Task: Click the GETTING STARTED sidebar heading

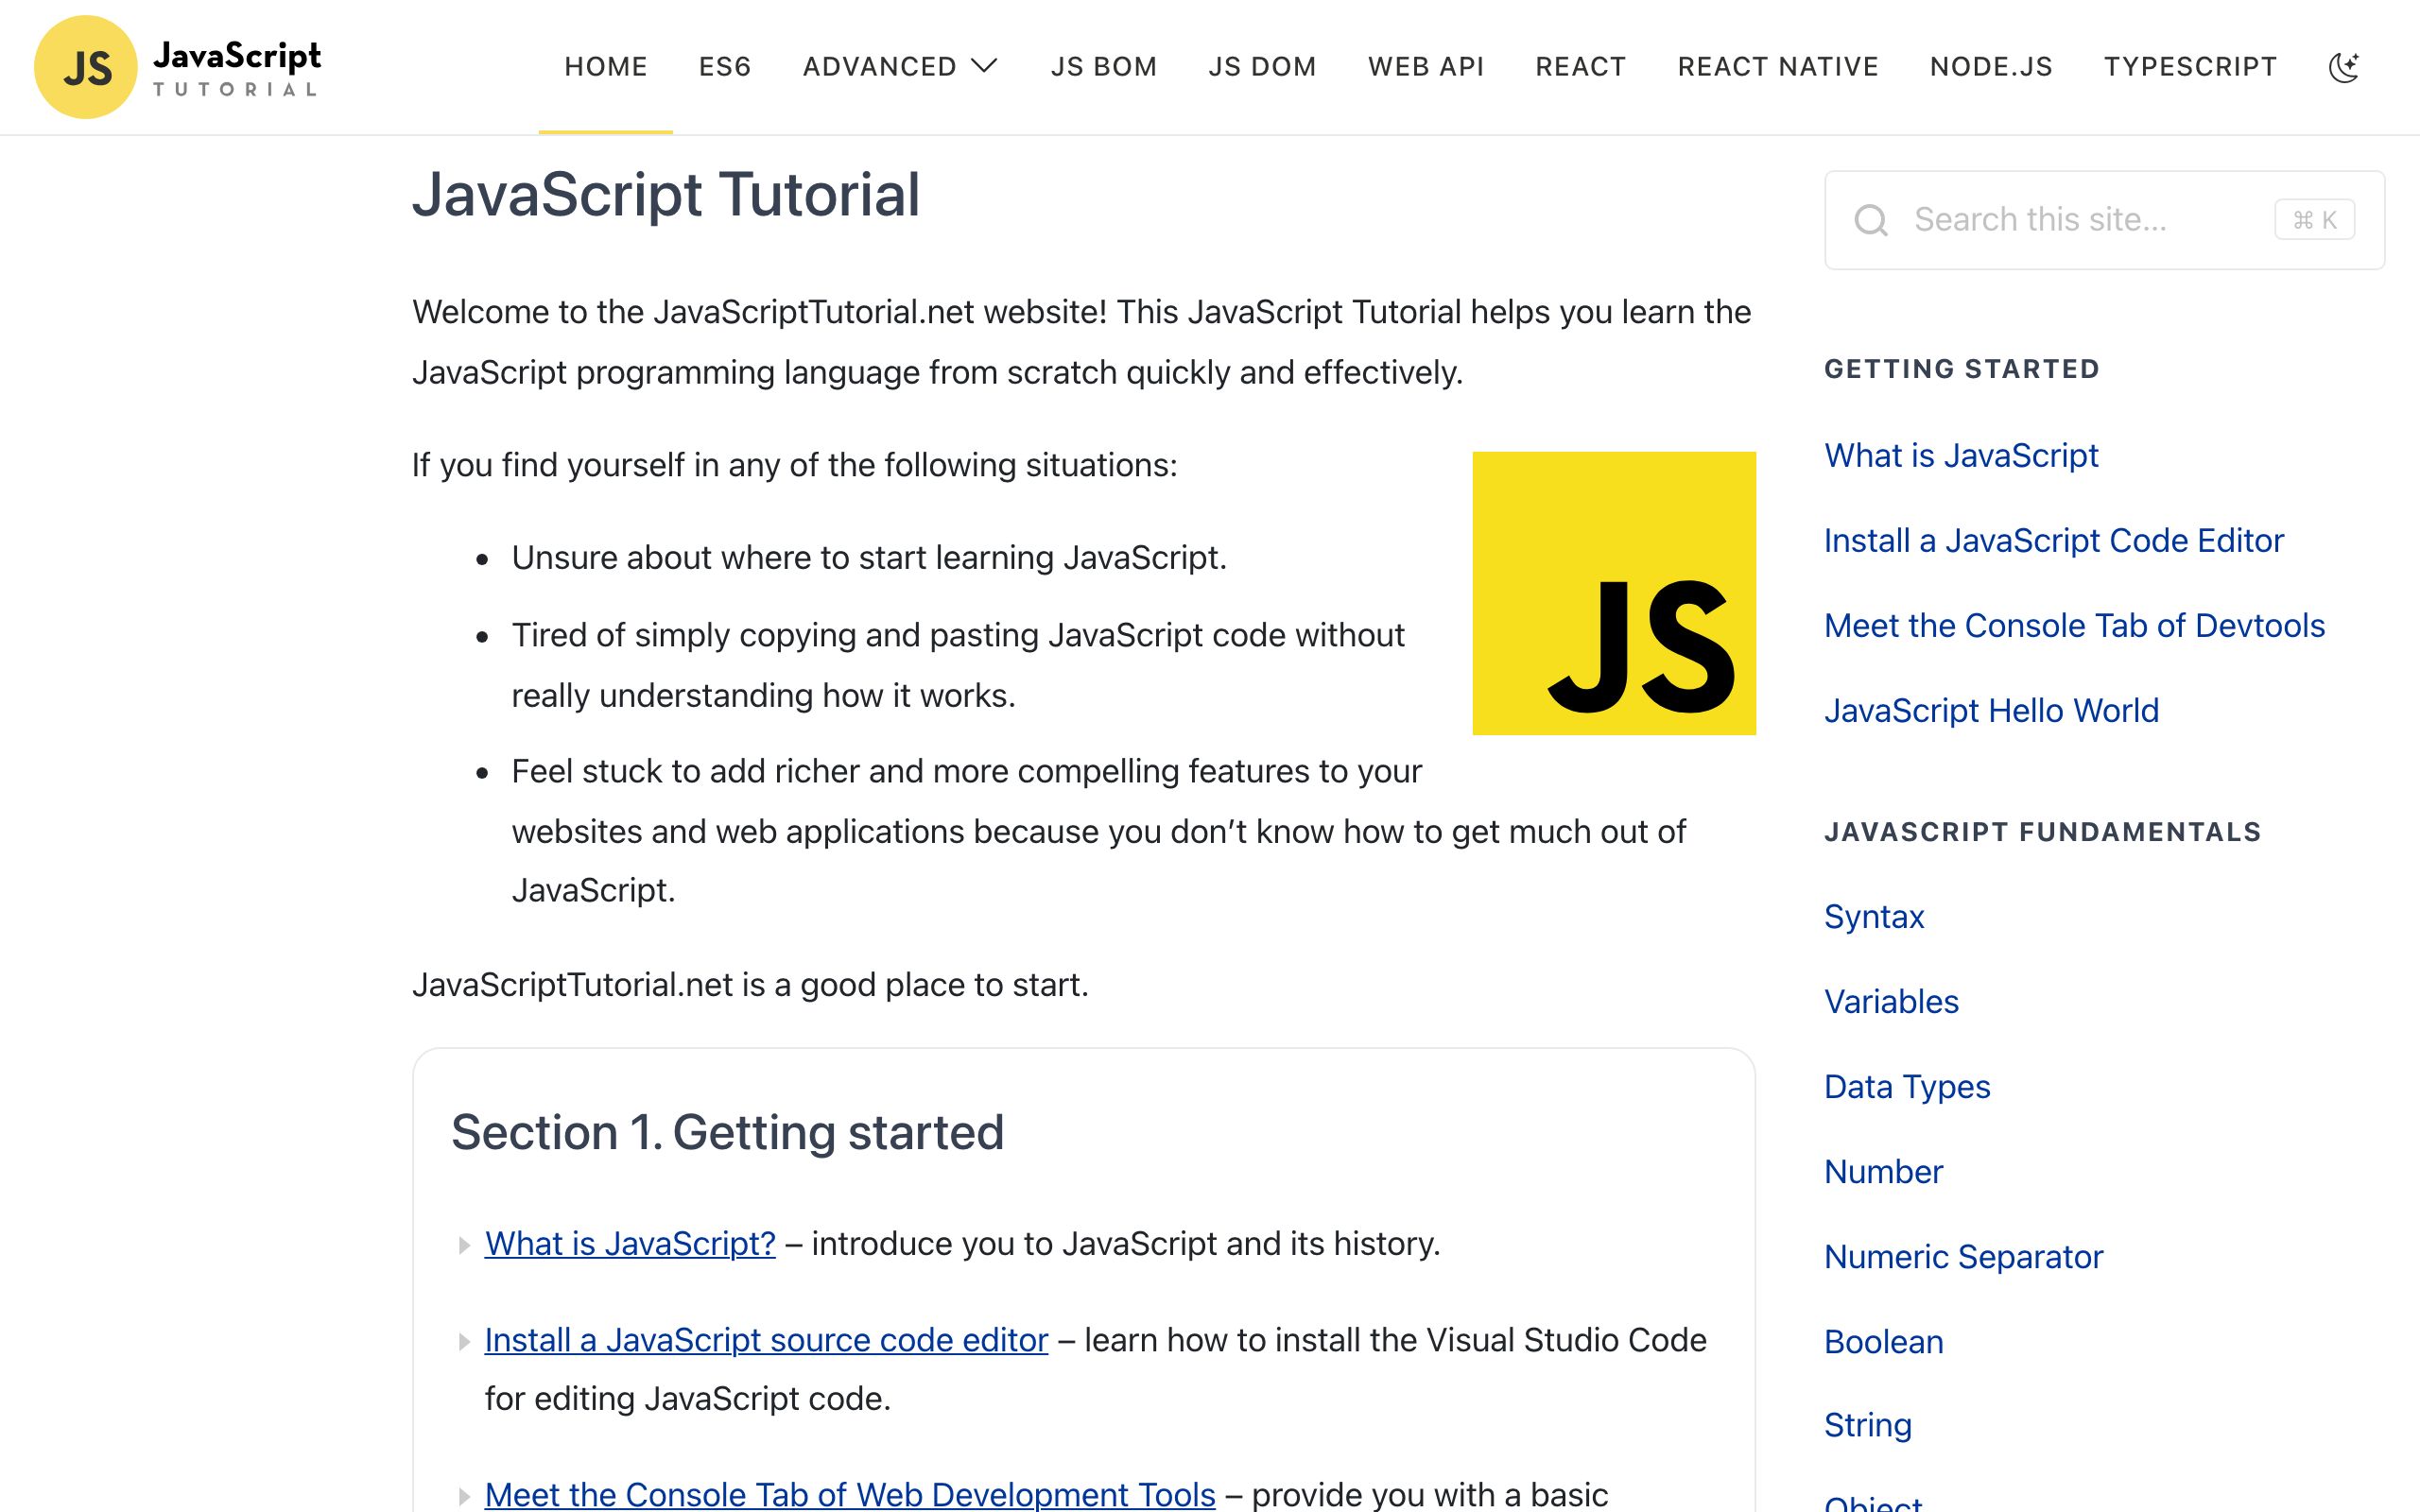Action: point(1961,369)
